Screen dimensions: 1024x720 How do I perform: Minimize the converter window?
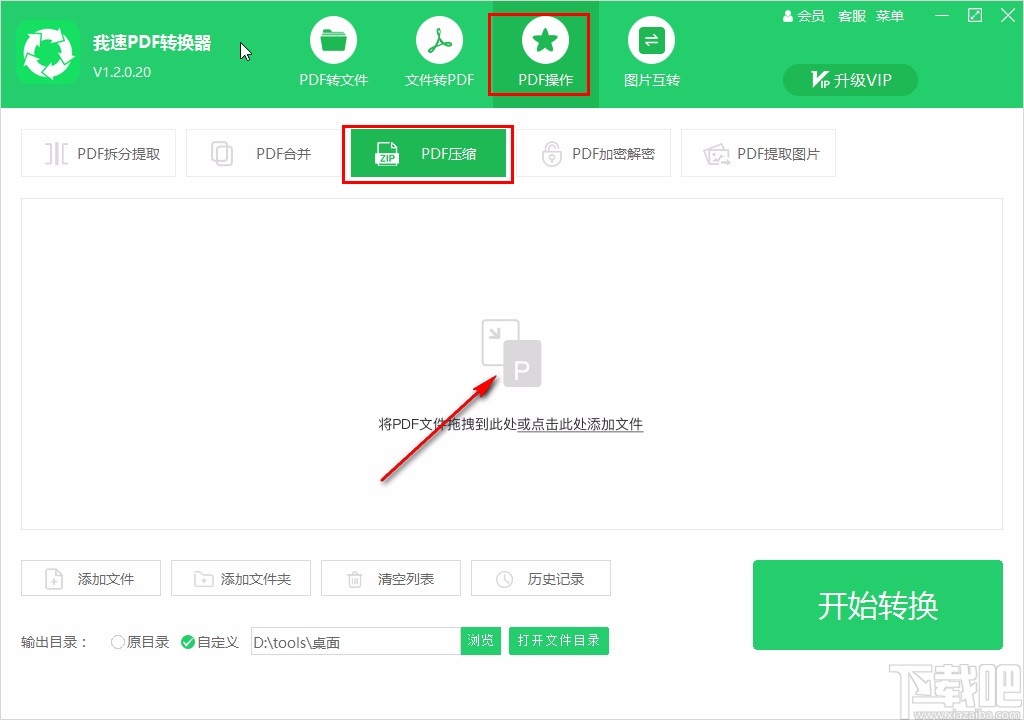coord(942,16)
